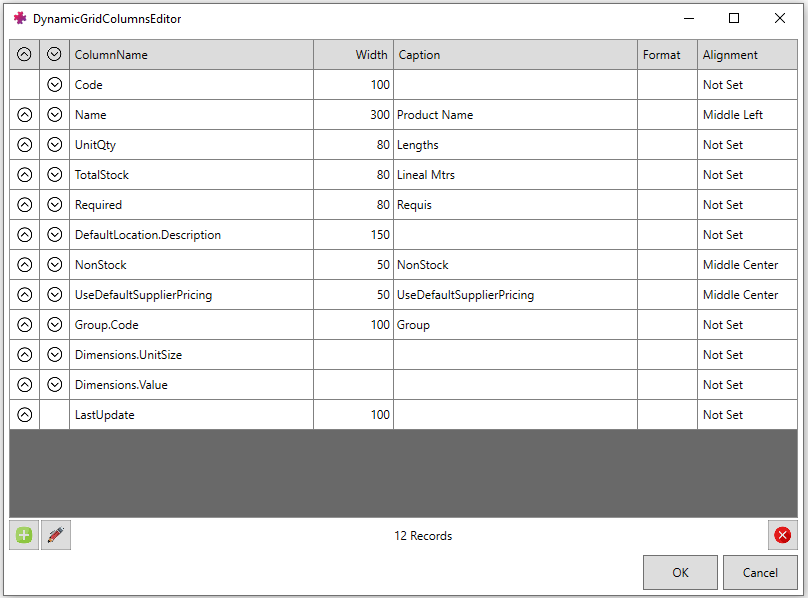Select the 'Product Name' caption cell
This screenshot has height=598, width=808.
point(515,114)
